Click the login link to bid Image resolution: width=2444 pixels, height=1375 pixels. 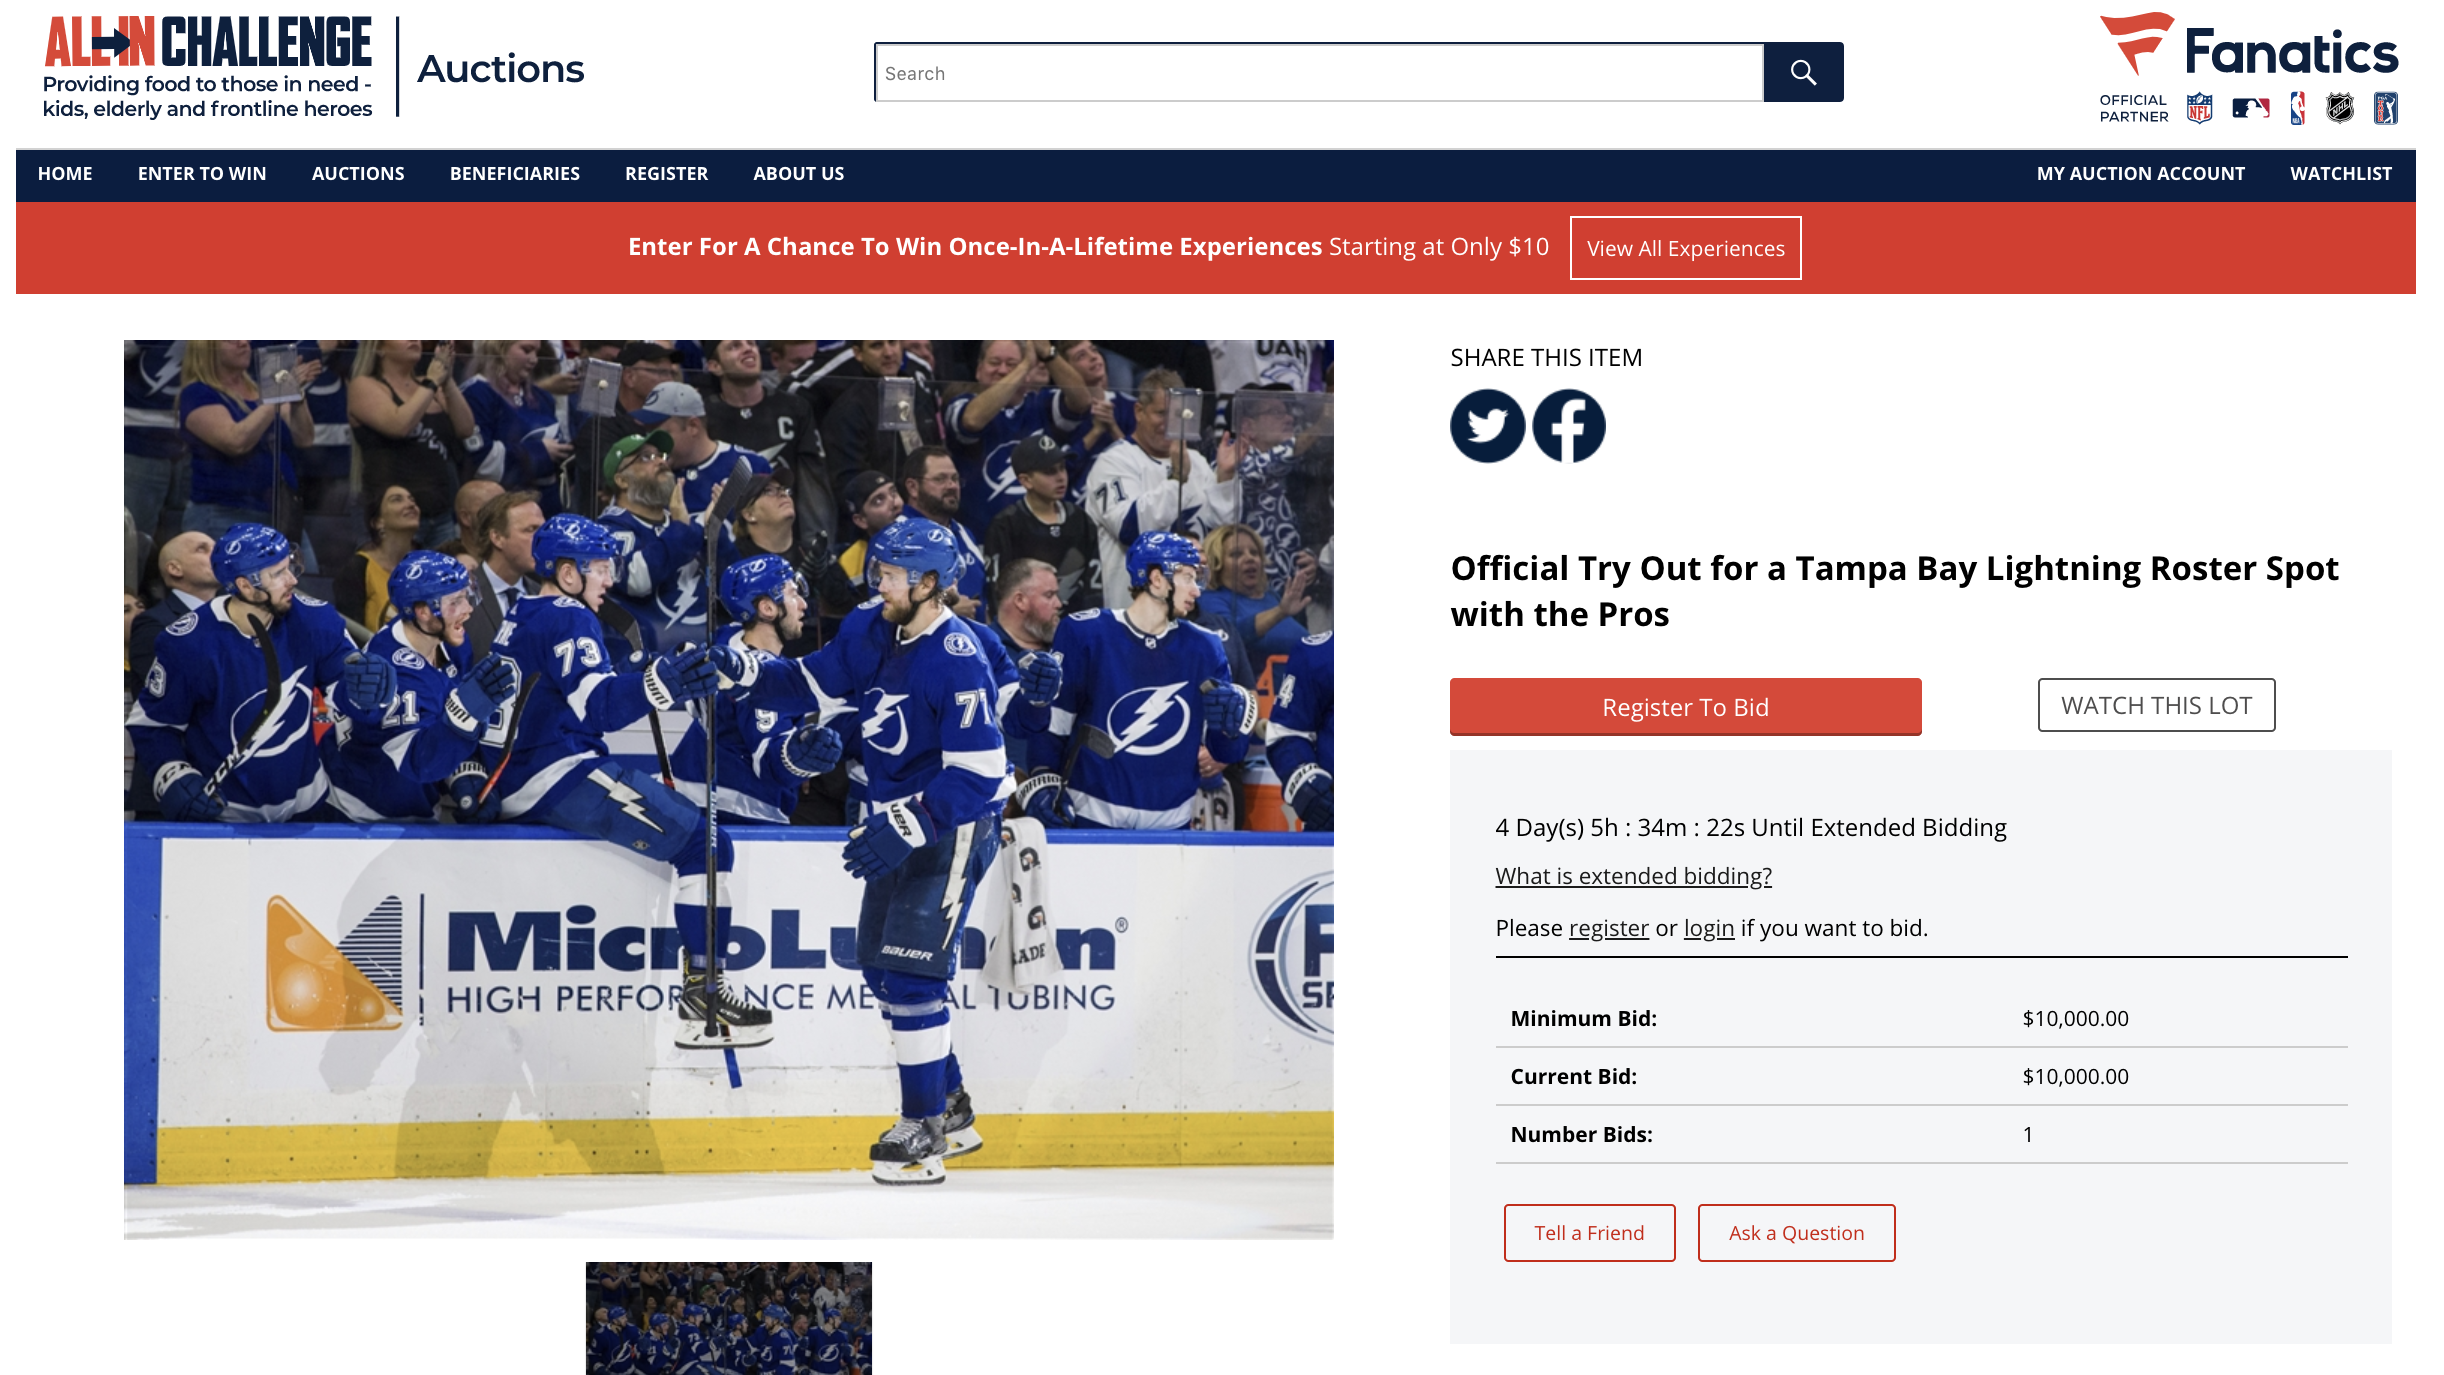(1708, 928)
